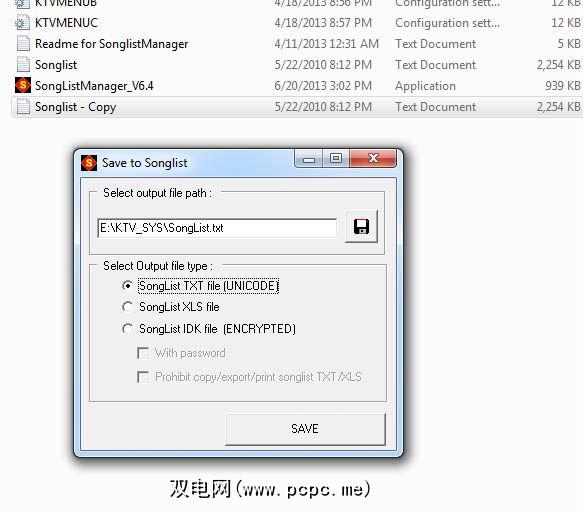Maximize the Save to Songlist dialog
The width and height of the screenshot is (583, 512).
[x=336, y=159]
